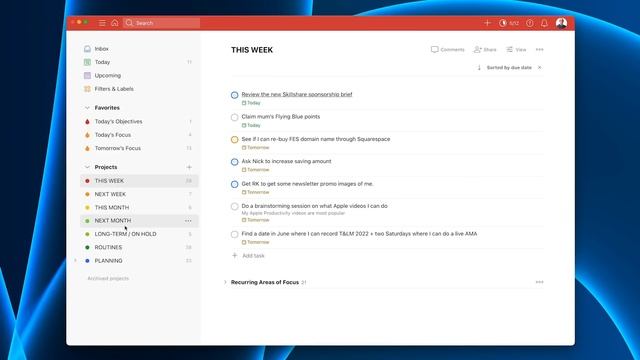This screenshot has height=360, width=640.
Task: Open the View options
Action: coord(516,49)
